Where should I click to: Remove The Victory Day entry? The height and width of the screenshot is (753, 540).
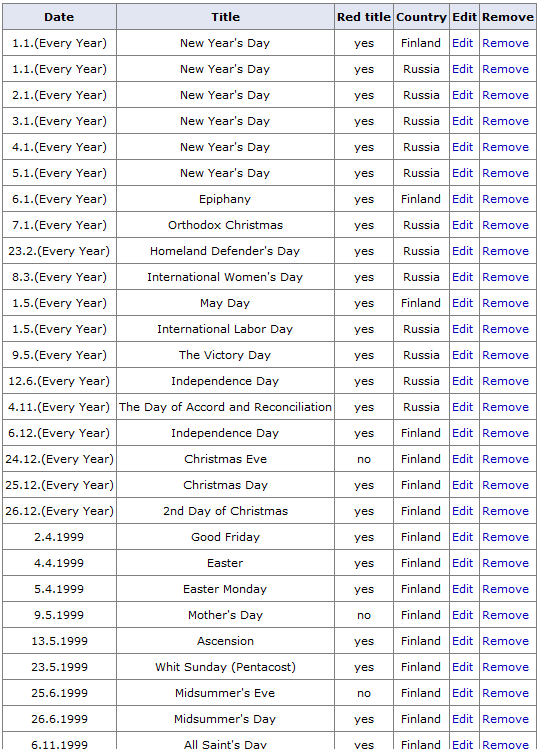pos(505,355)
